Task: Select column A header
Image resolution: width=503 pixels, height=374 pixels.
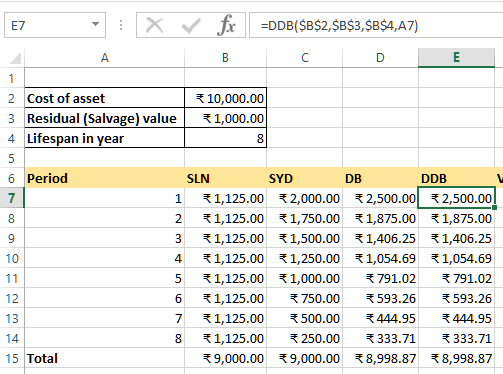Action: [104, 58]
